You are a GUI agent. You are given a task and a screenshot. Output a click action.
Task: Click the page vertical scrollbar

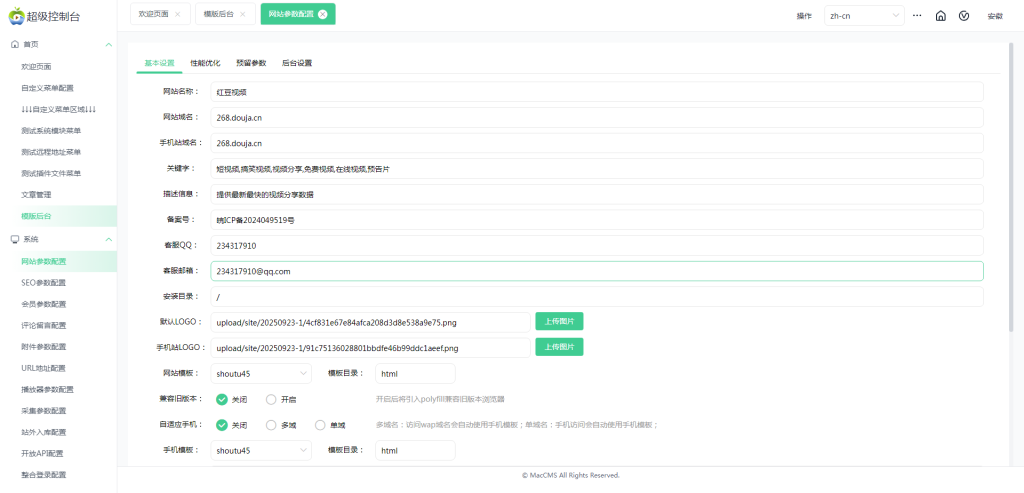[1011, 200]
